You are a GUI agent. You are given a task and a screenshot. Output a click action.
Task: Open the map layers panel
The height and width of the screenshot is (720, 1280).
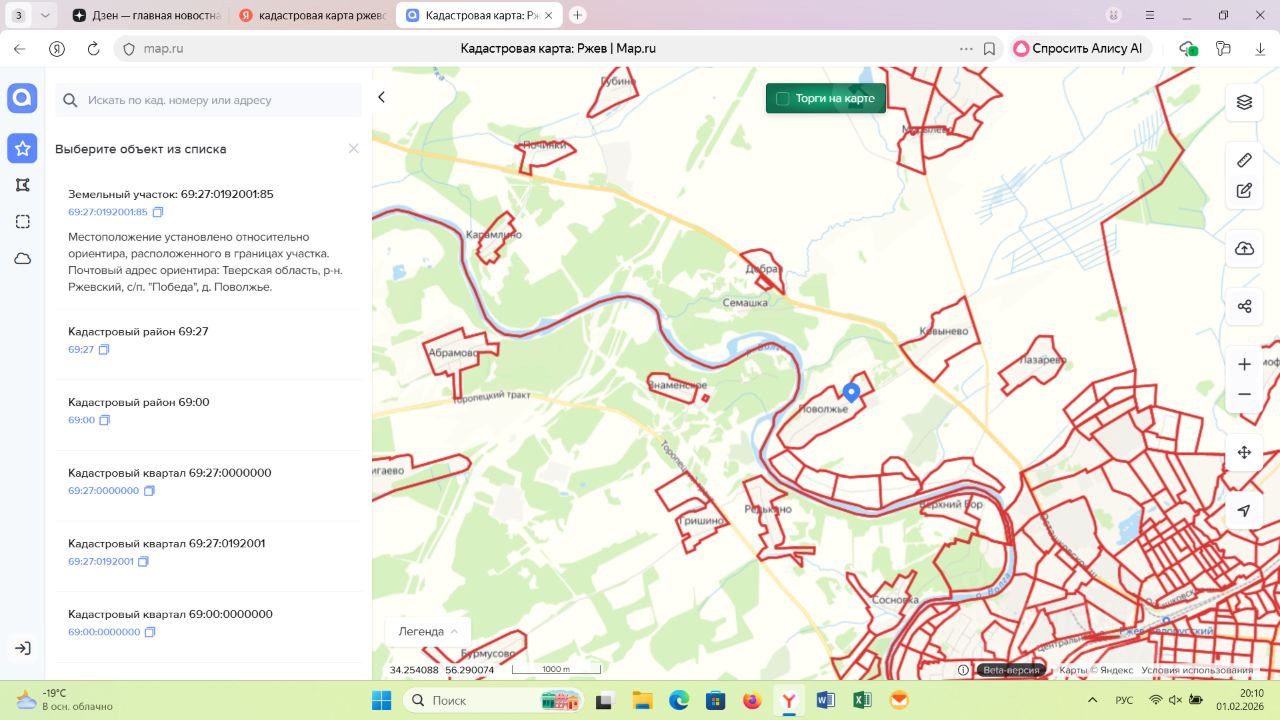(1244, 102)
